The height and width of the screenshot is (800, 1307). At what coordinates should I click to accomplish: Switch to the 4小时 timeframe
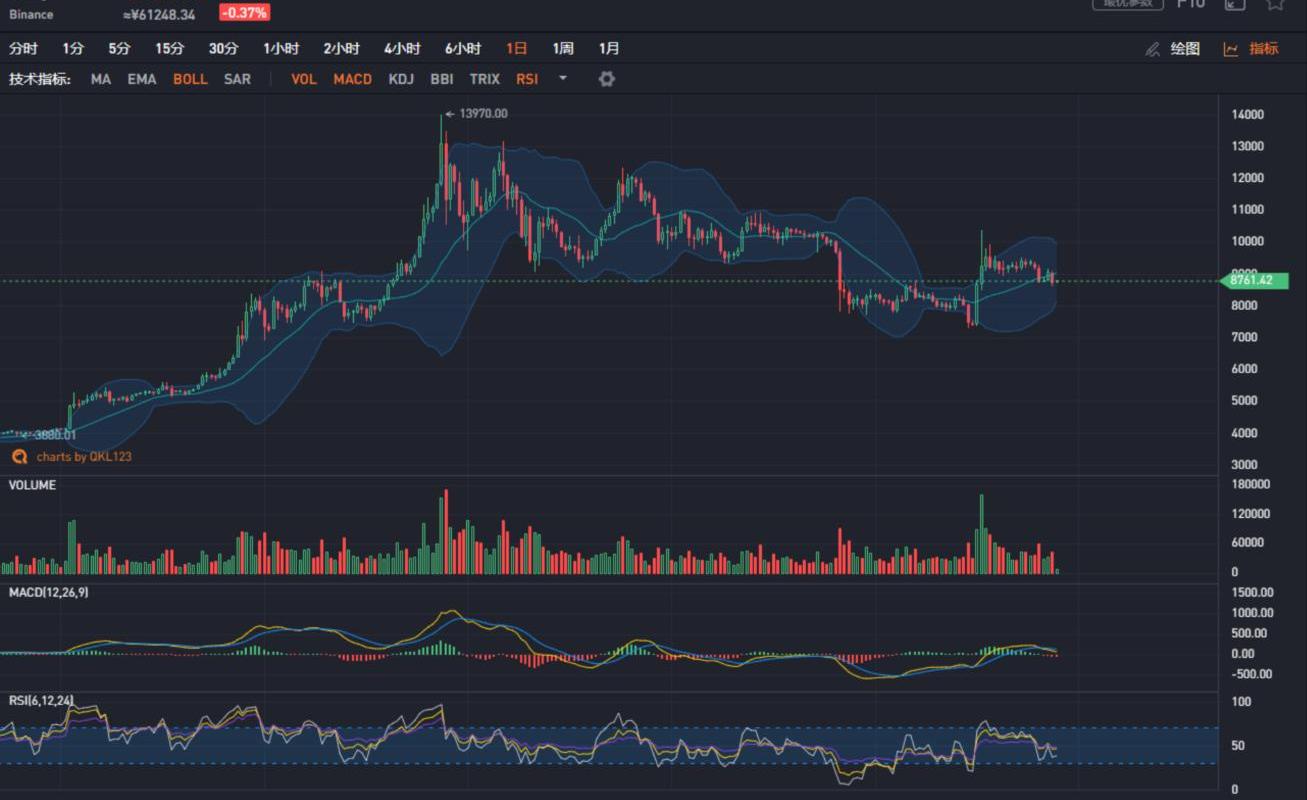[402, 49]
